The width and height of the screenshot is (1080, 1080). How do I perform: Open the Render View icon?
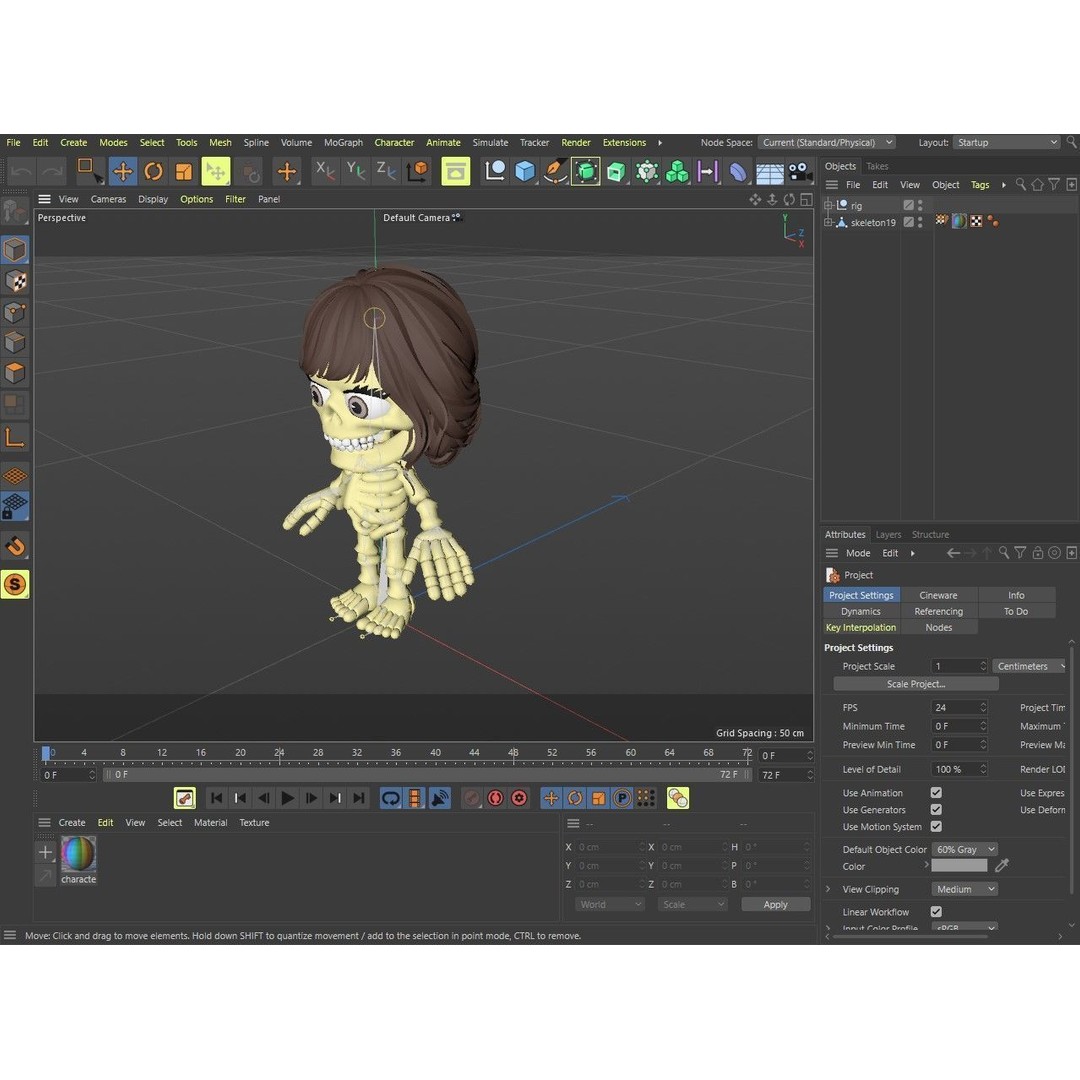click(455, 172)
